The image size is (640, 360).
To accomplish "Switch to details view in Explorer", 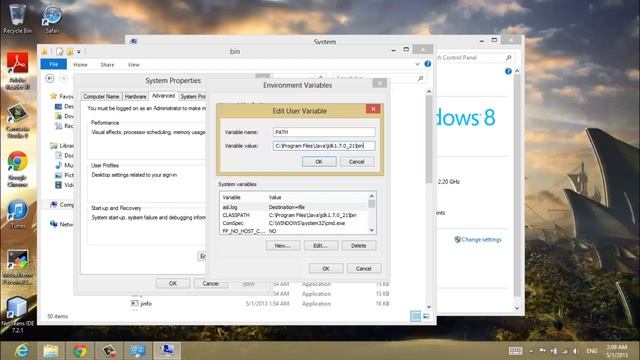I will [x=416, y=316].
